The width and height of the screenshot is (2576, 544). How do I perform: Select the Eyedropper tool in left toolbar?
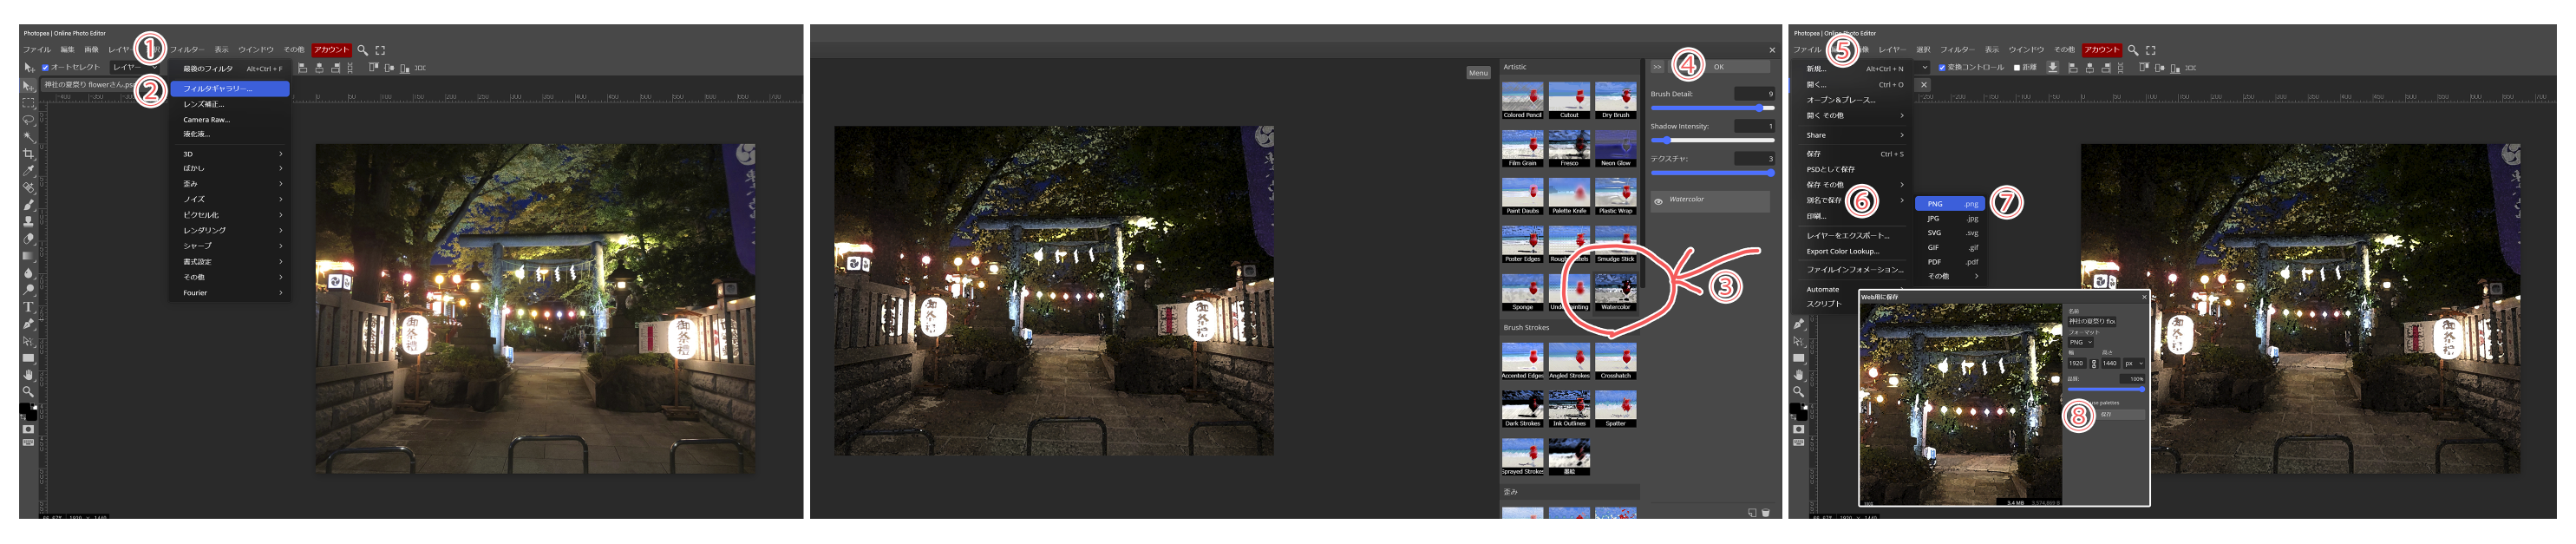(28, 171)
